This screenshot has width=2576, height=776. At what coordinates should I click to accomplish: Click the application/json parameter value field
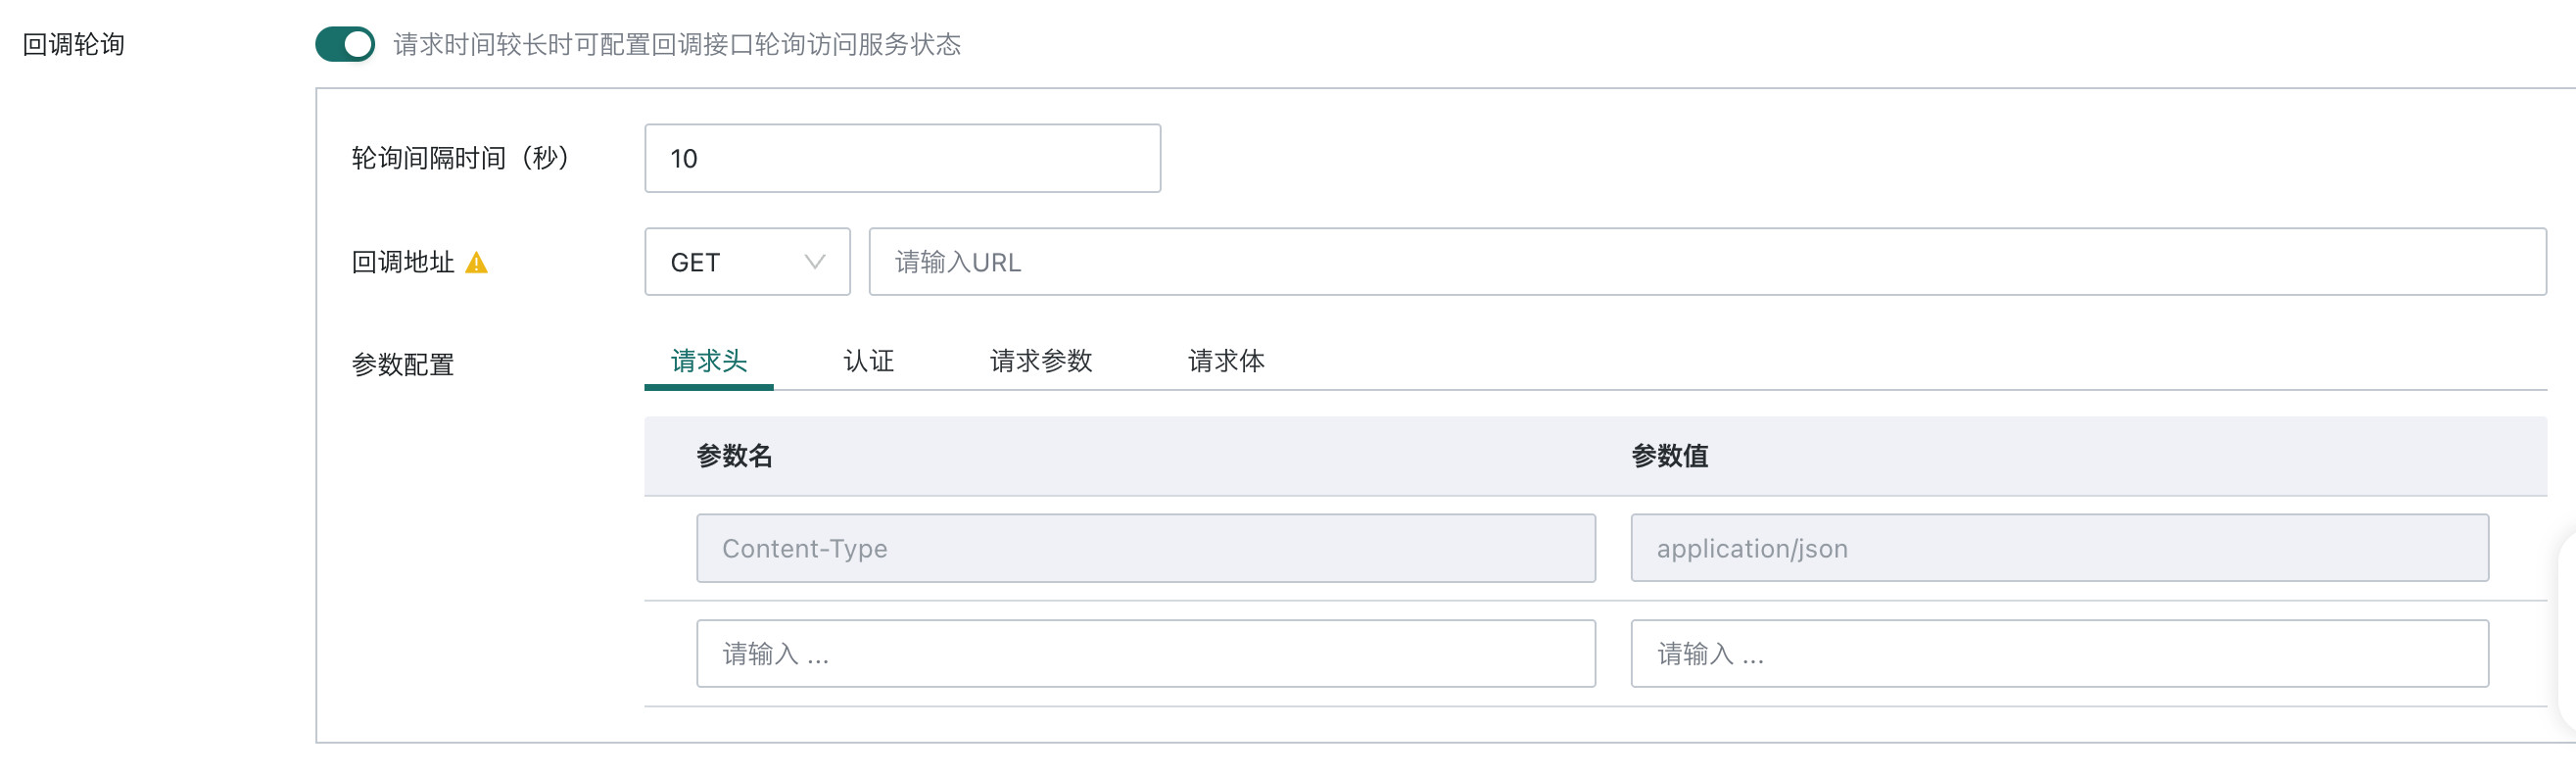point(2059,548)
